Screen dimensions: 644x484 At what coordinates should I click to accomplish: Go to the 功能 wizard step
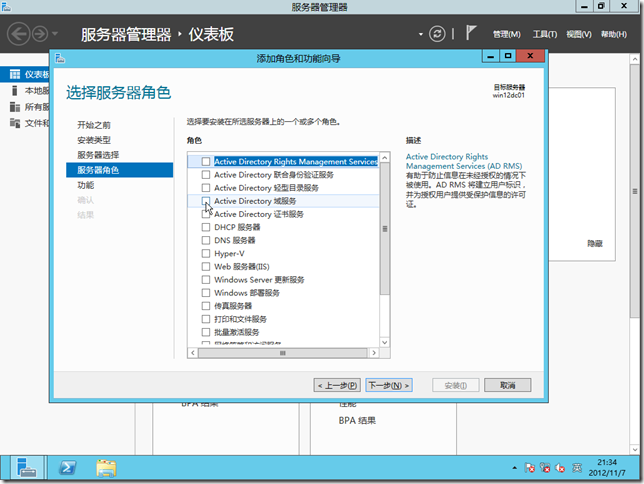[x=85, y=185]
